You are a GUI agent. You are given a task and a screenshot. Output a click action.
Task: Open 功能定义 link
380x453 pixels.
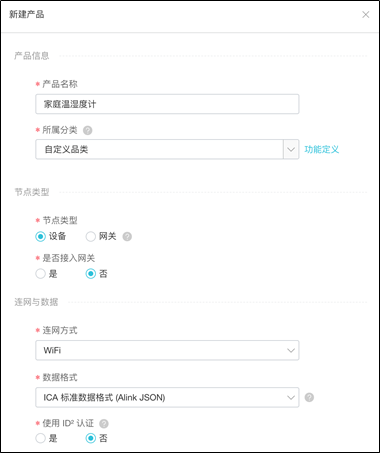pos(321,149)
